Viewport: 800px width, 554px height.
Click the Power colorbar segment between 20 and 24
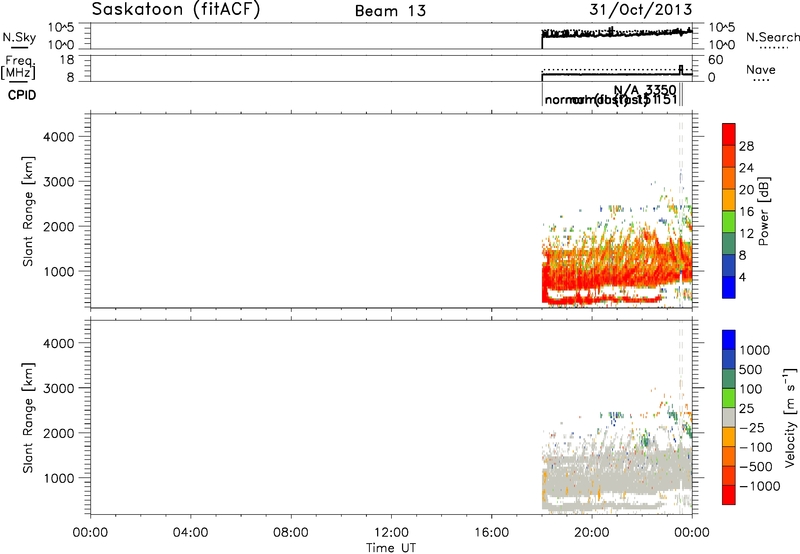click(x=729, y=178)
